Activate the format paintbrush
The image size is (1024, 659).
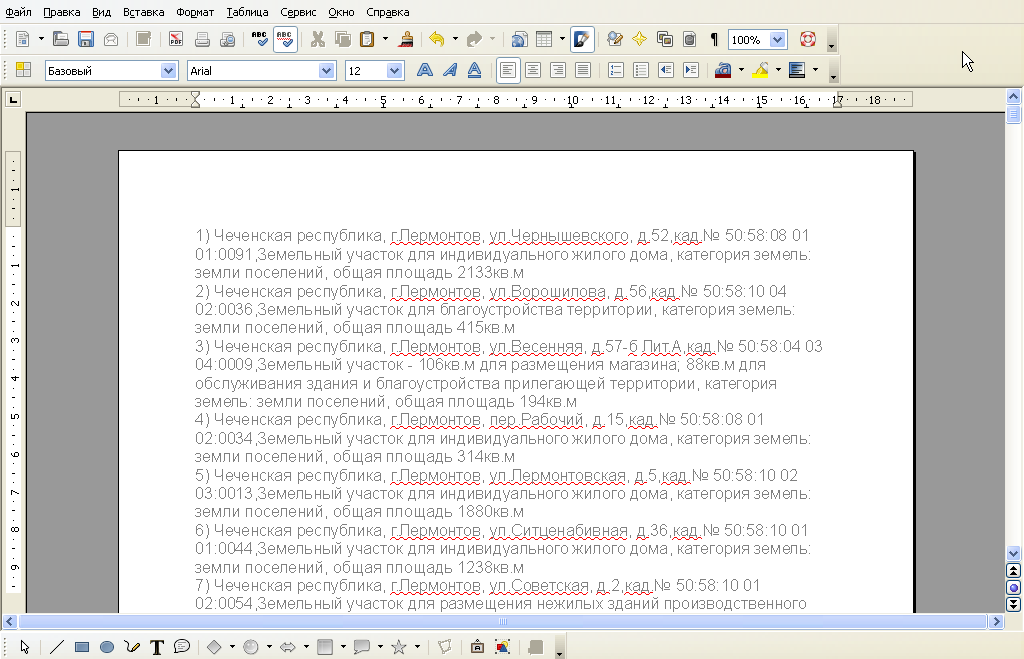406,39
